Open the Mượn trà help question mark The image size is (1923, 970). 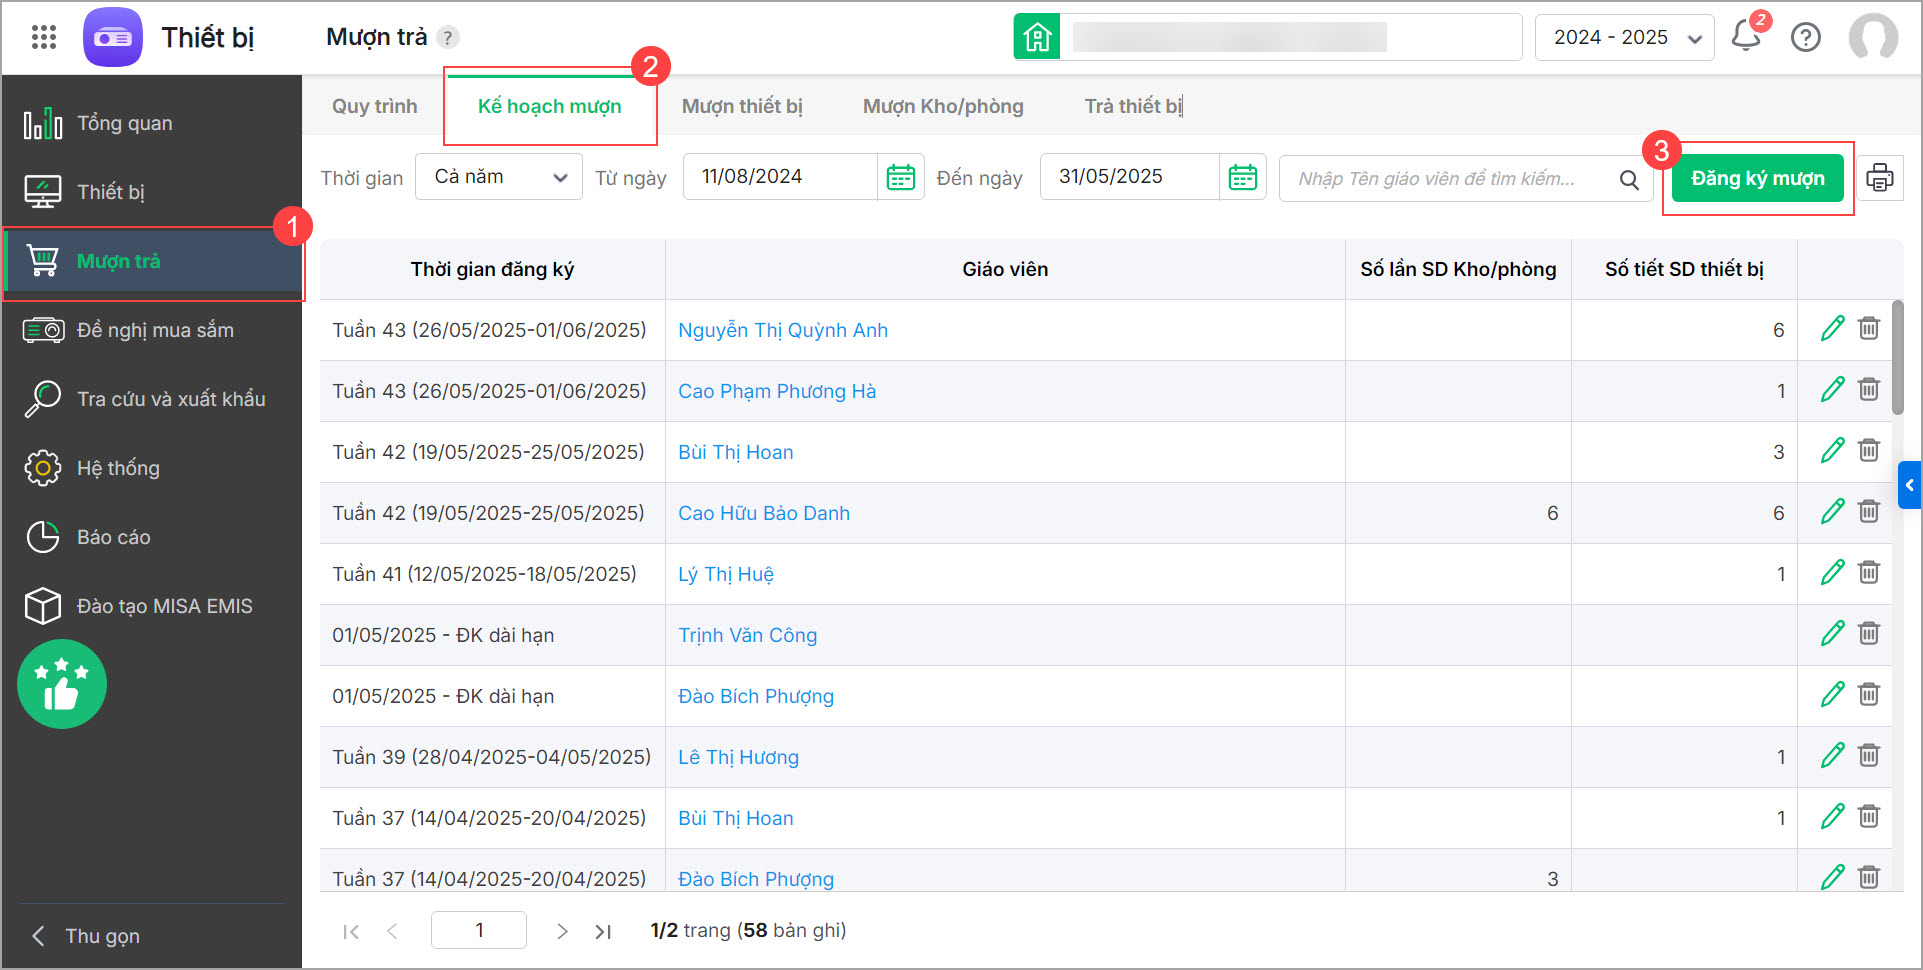point(449,38)
